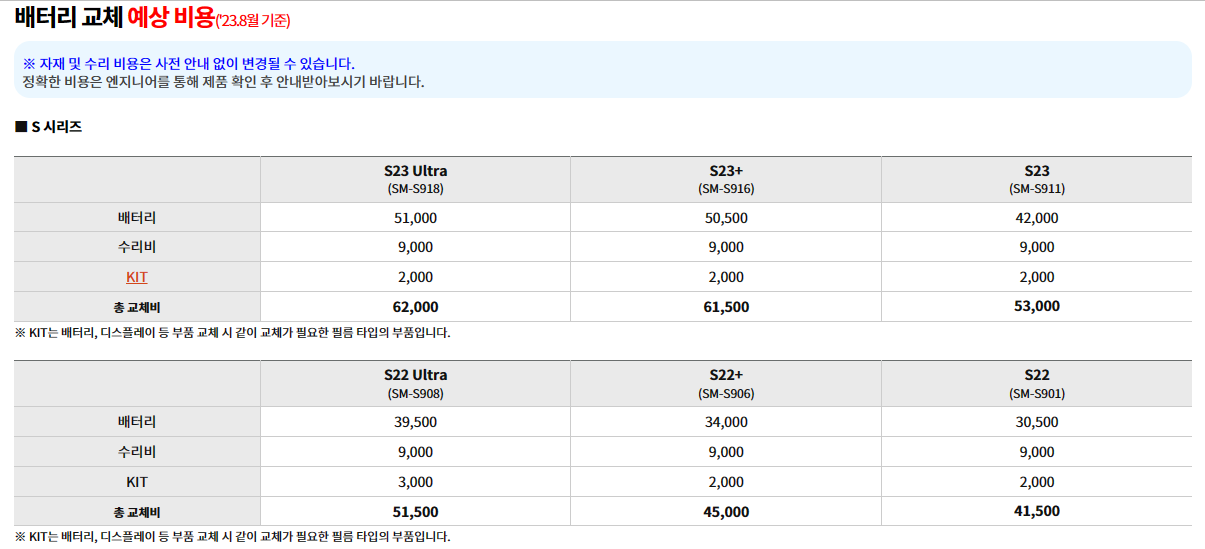The height and width of the screenshot is (549, 1205).
Task: Click the S23 (SM-S911) 수리비 value 9,000
Action: (1037, 247)
